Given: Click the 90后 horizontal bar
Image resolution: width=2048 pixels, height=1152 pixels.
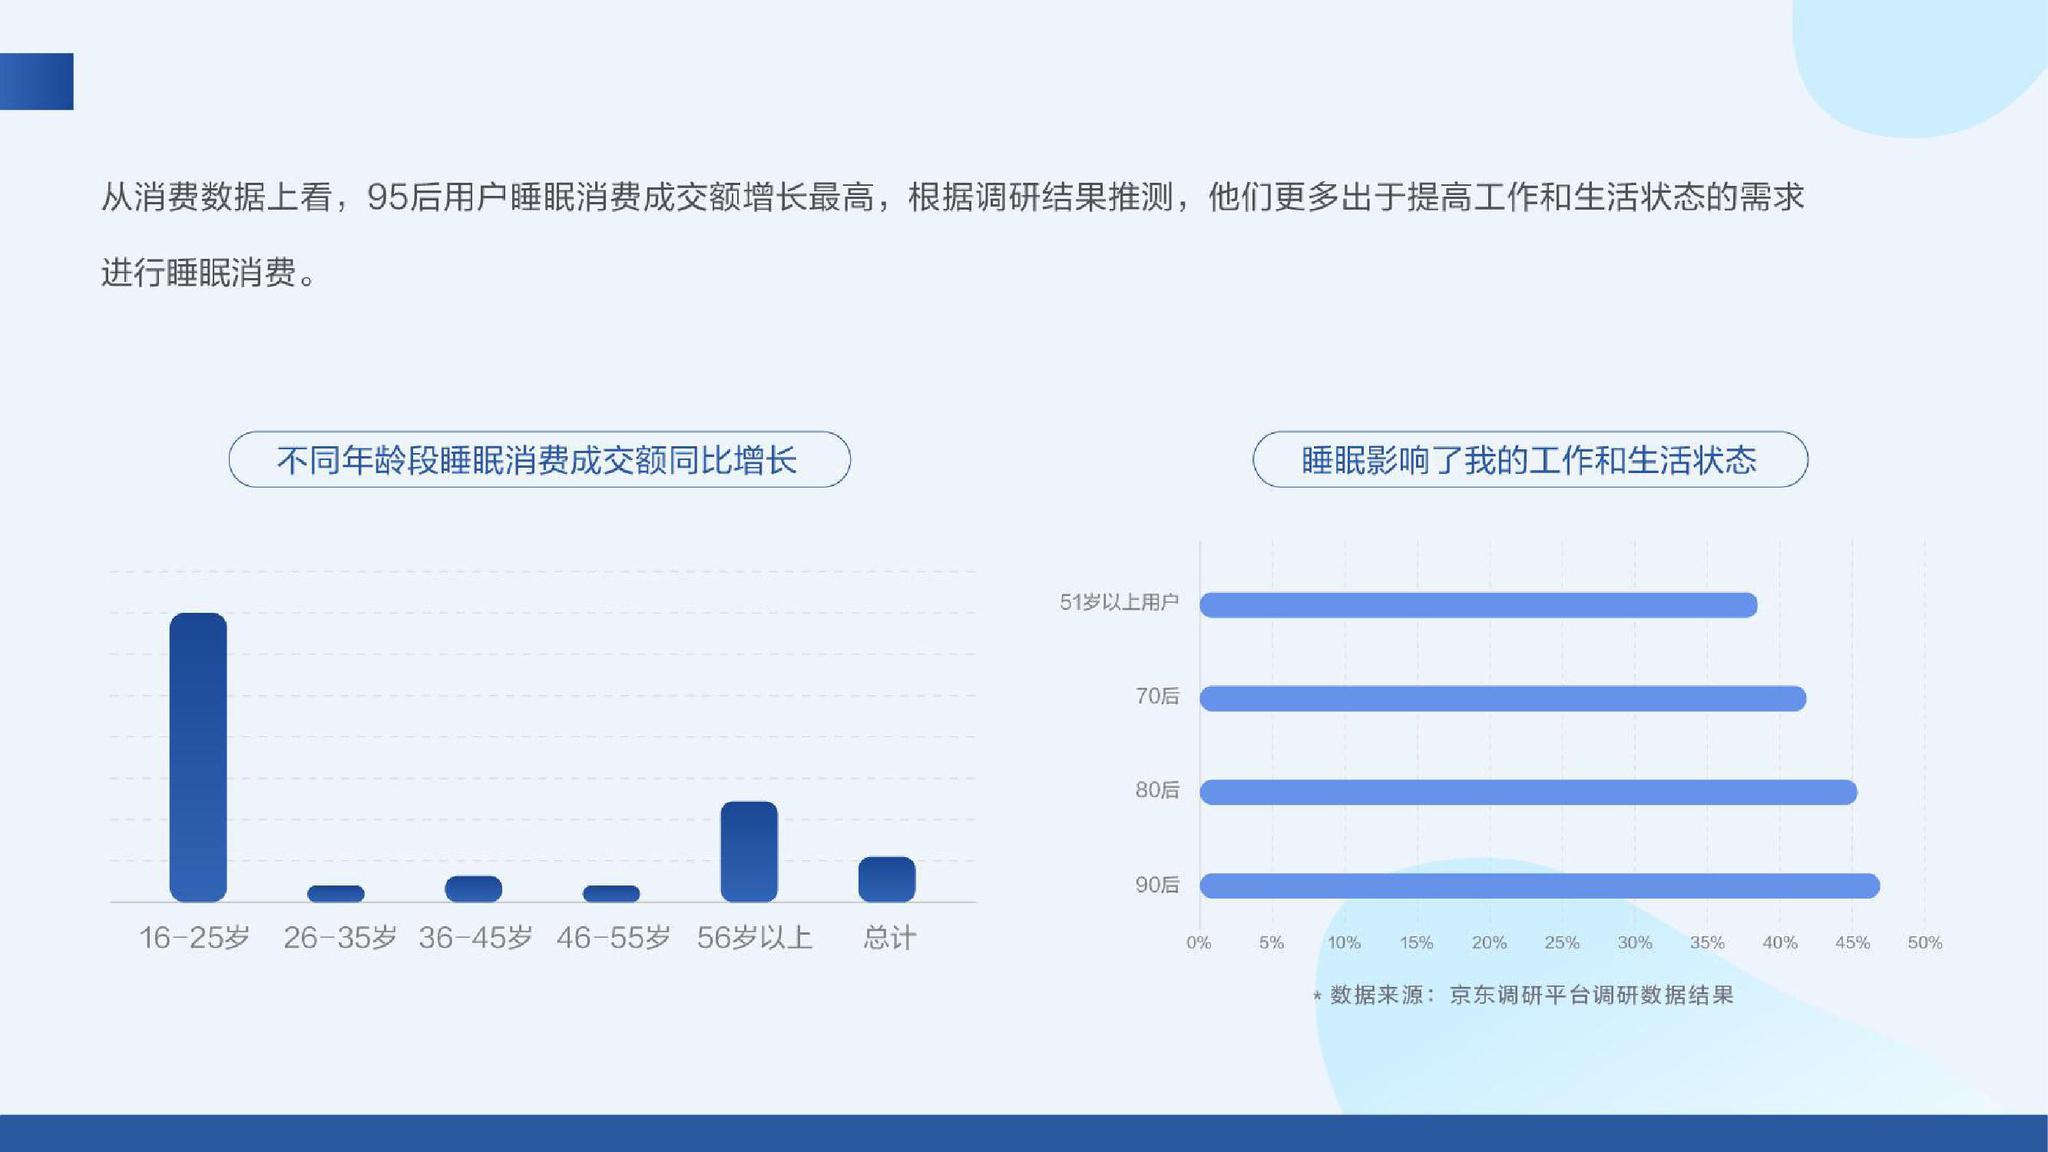Looking at the screenshot, I should point(1540,886).
